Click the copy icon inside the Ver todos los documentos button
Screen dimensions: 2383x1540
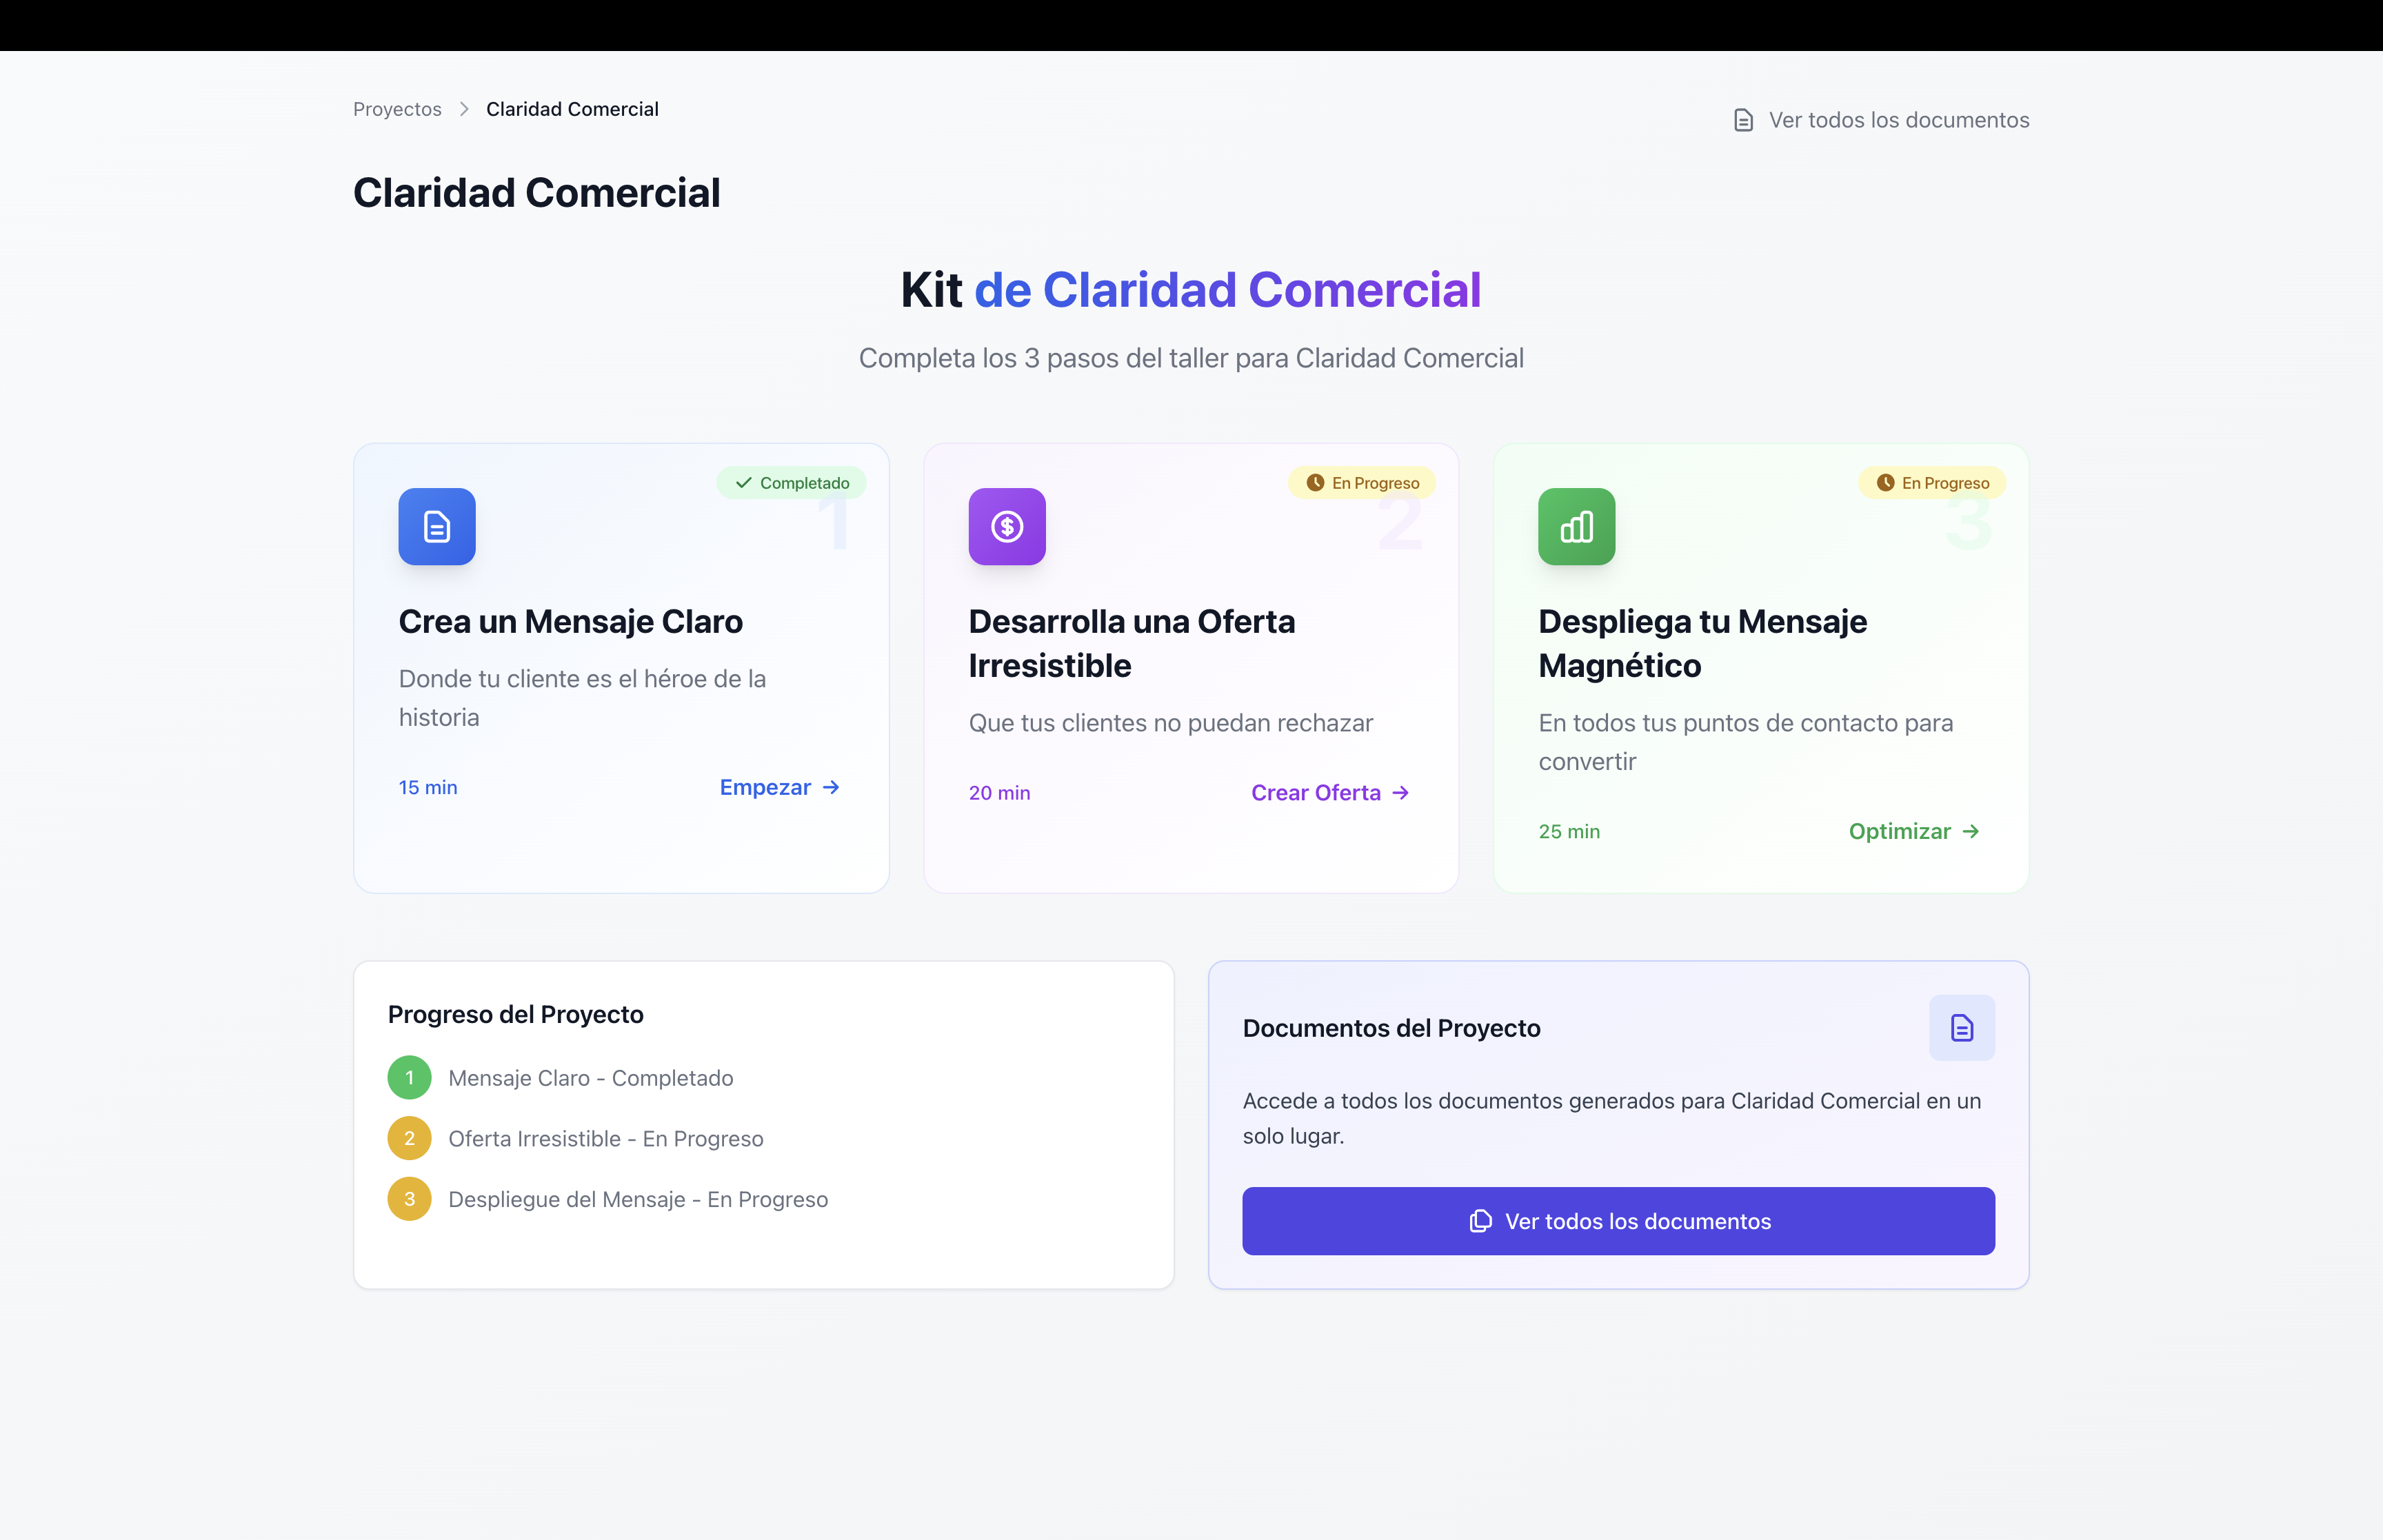[1480, 1221]
